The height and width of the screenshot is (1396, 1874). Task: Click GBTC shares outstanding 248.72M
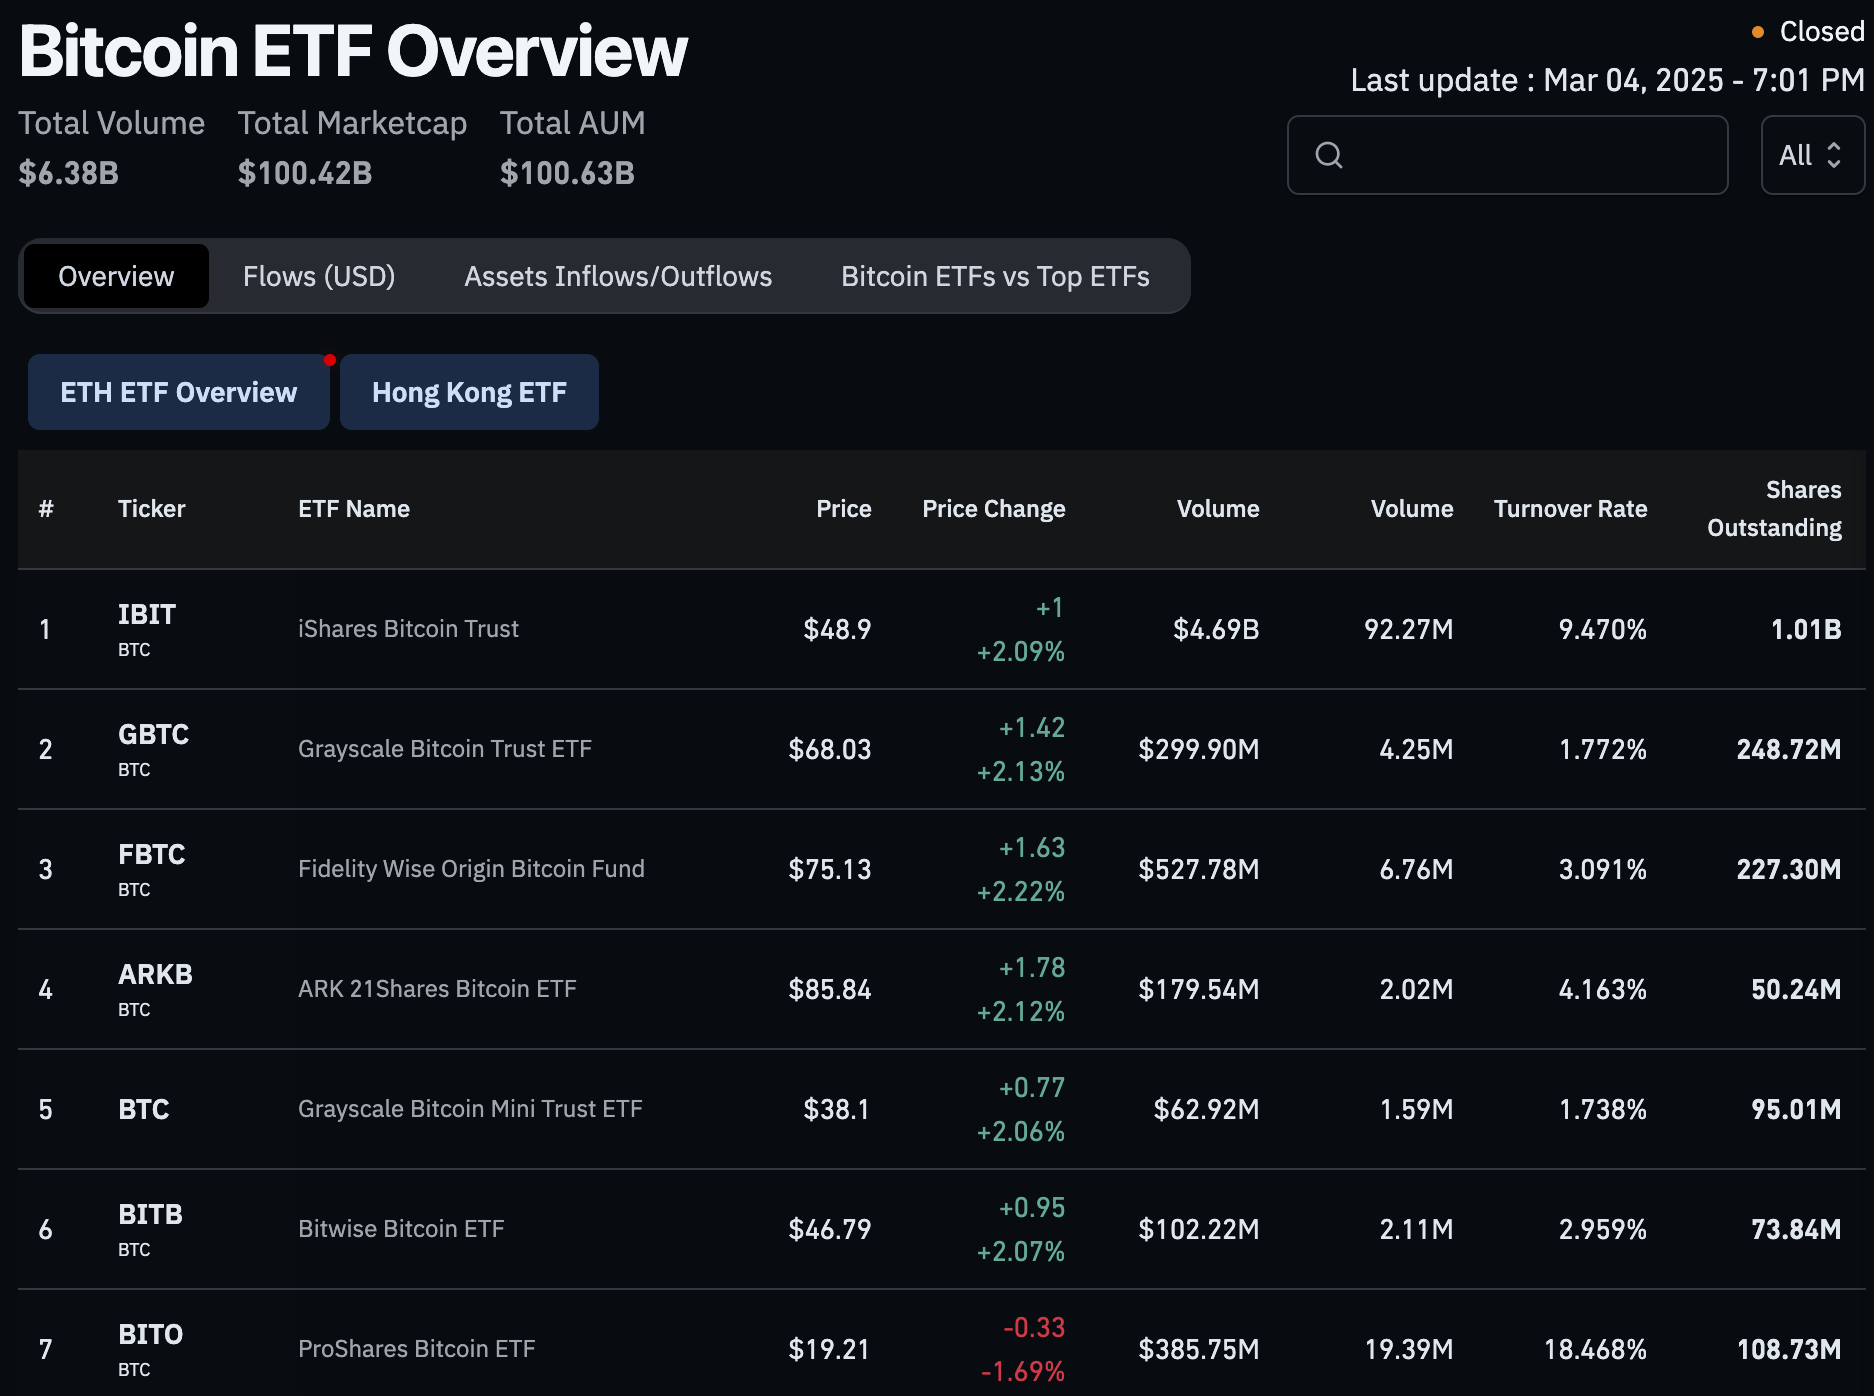1788,749
